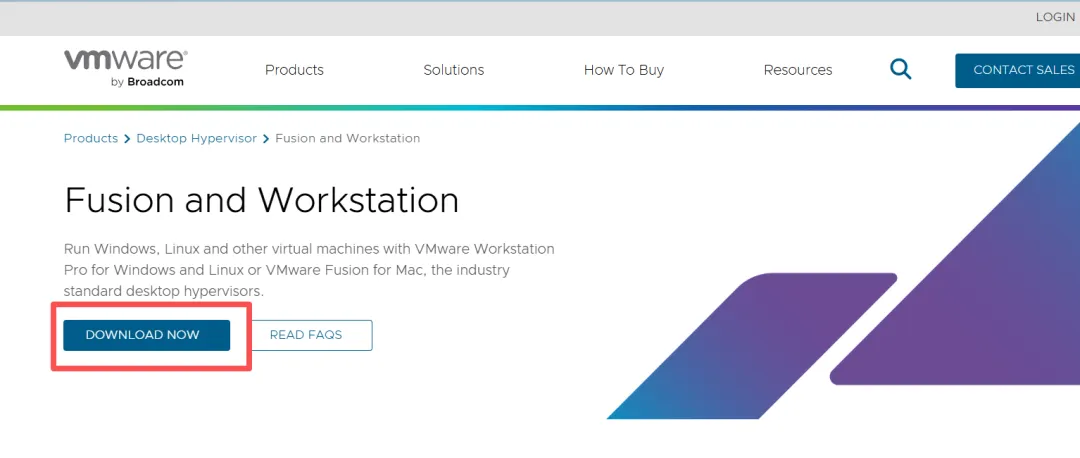Click the Products breadcrumb link
This screenshot has height=458, width=1080.
[91, 138]
